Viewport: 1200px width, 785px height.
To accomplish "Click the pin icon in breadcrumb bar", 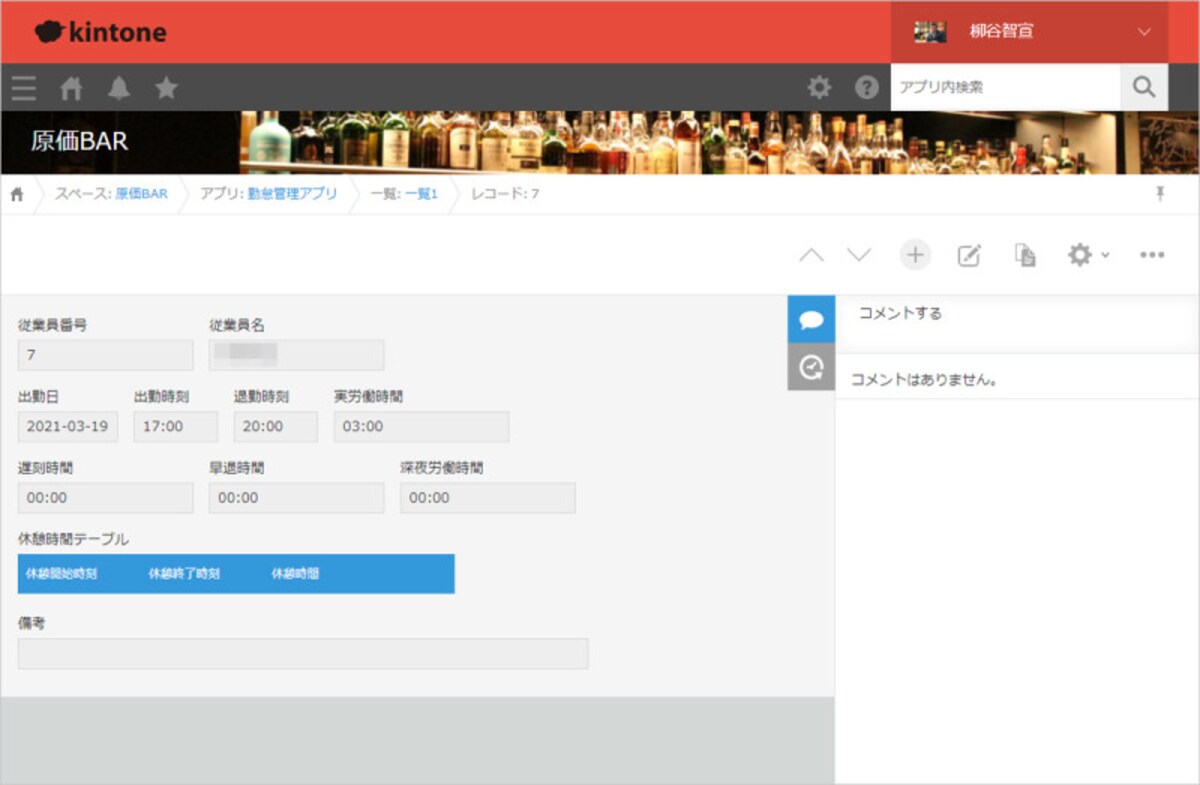I will coord(1160,194).
